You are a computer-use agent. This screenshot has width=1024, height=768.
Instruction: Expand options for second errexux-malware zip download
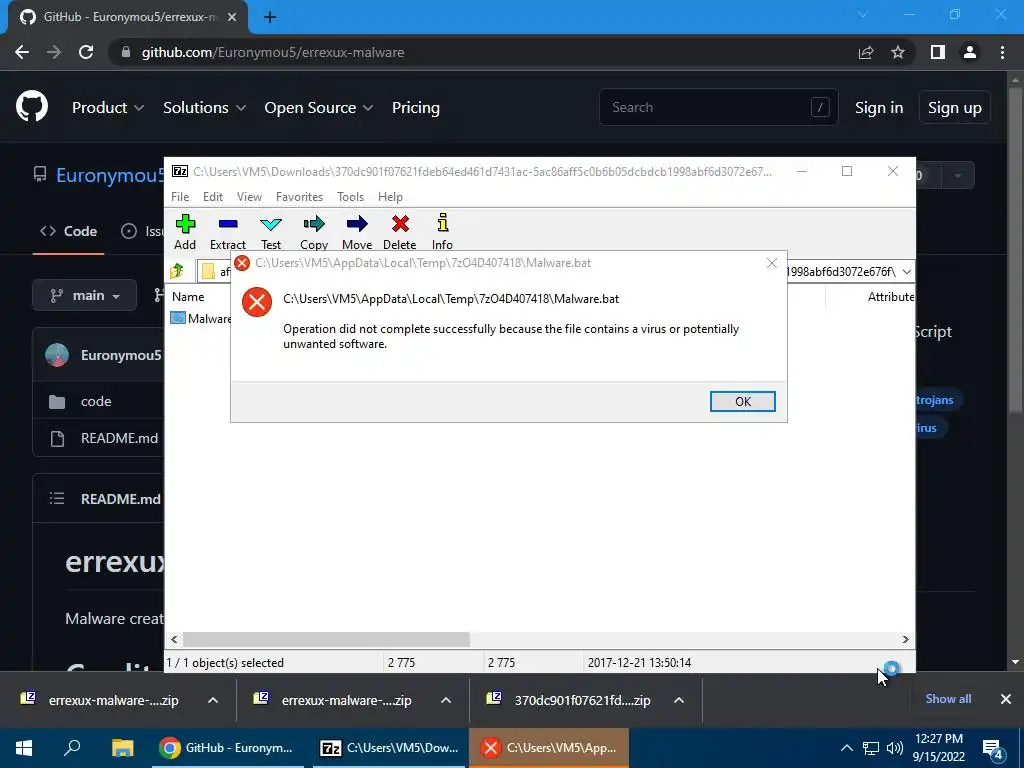click(446, 700)
